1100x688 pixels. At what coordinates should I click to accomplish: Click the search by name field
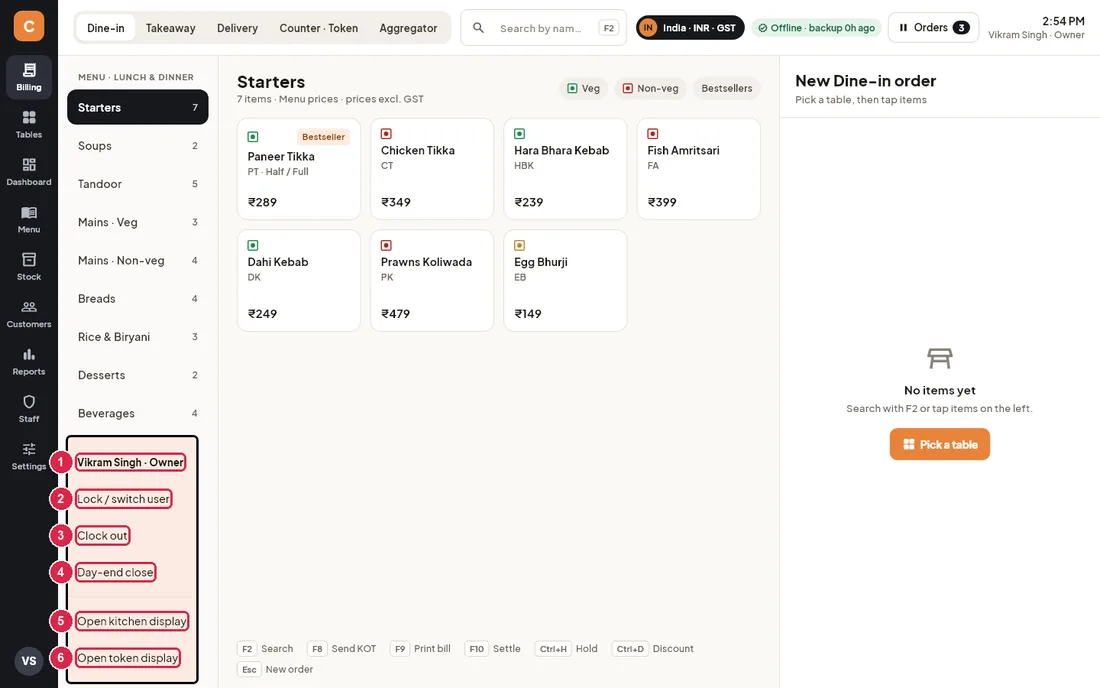[x=544, y=28]
